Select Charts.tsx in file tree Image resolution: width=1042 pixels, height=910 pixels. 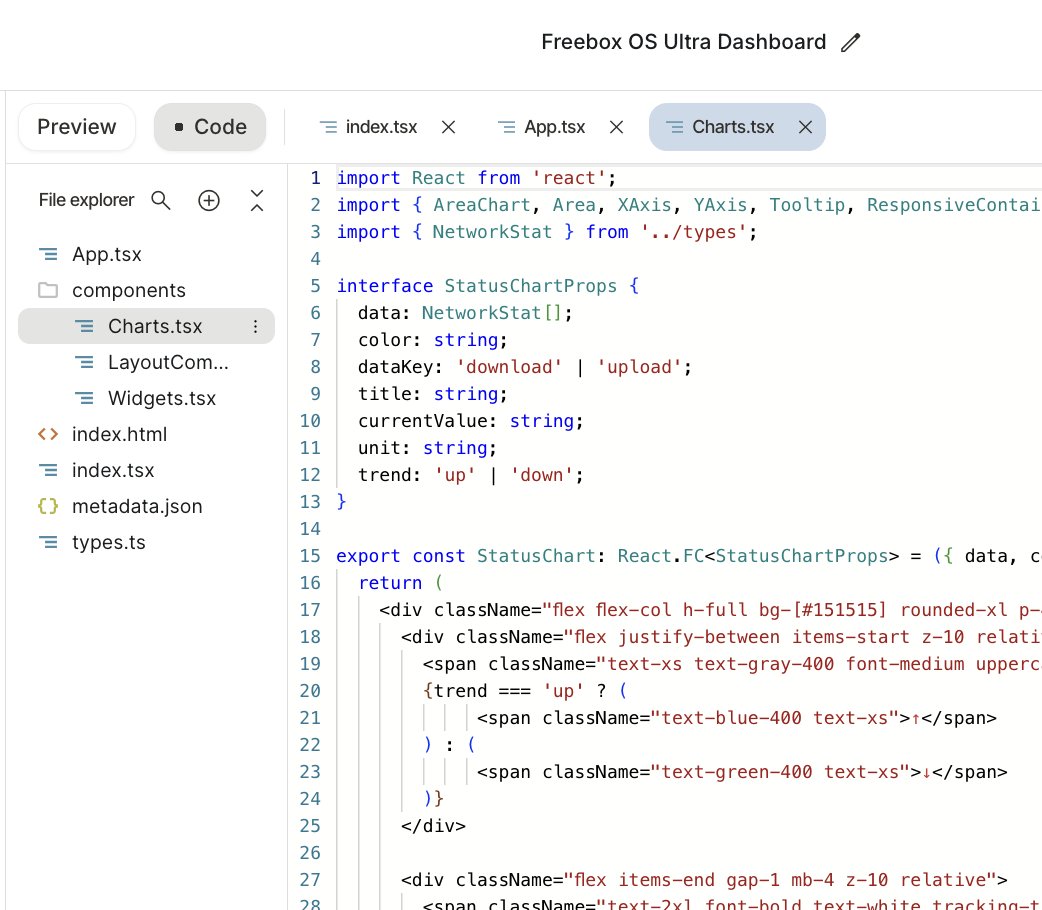[x=146, y=326]
